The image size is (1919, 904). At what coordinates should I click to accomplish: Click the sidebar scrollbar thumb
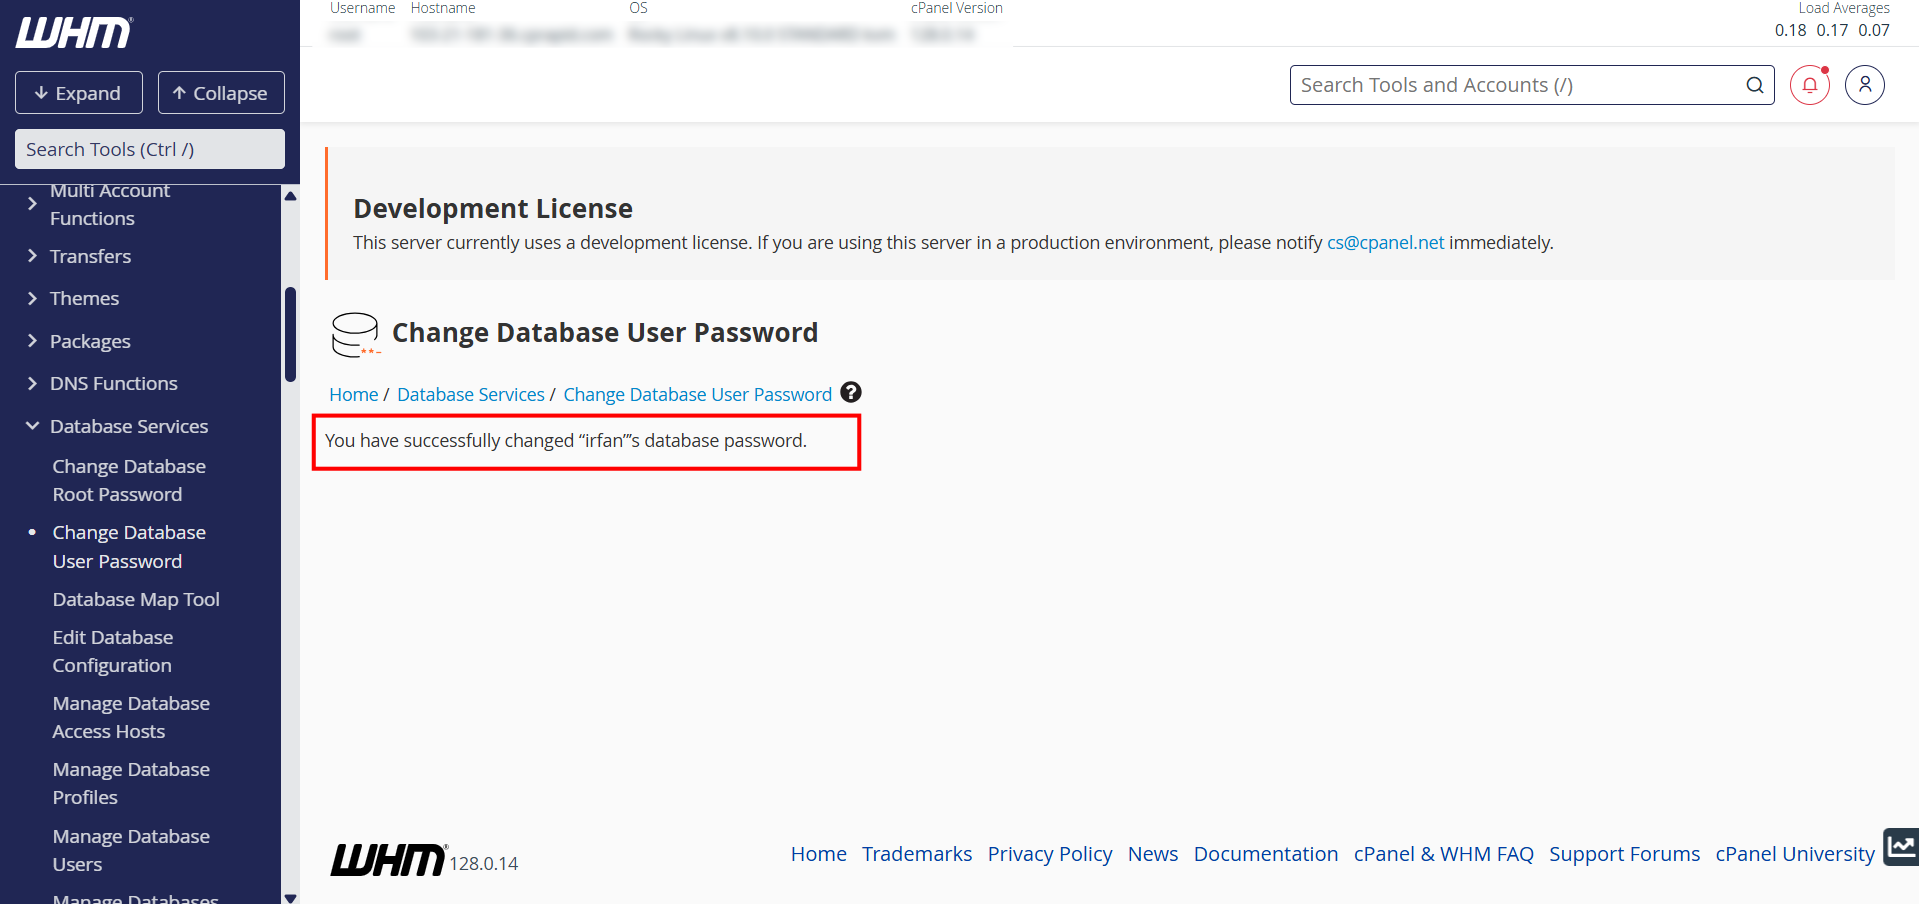290,335
